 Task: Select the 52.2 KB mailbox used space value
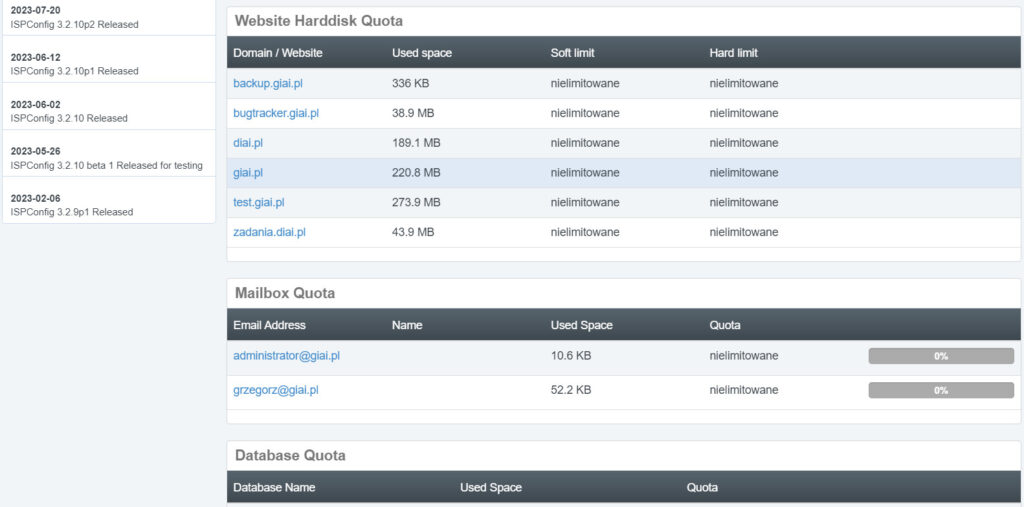pyautogui.click(x=571, y=390)
